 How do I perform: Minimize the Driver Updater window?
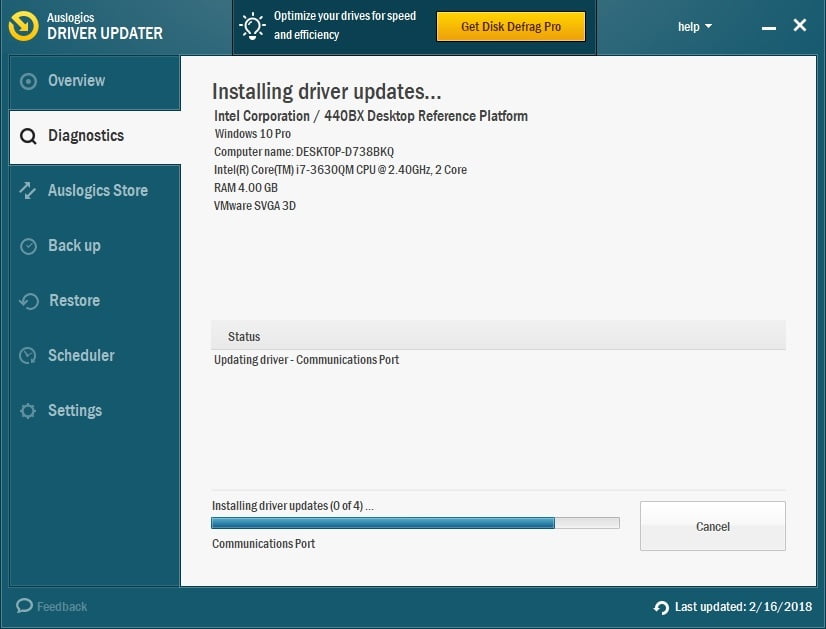(x=769, y=27)
